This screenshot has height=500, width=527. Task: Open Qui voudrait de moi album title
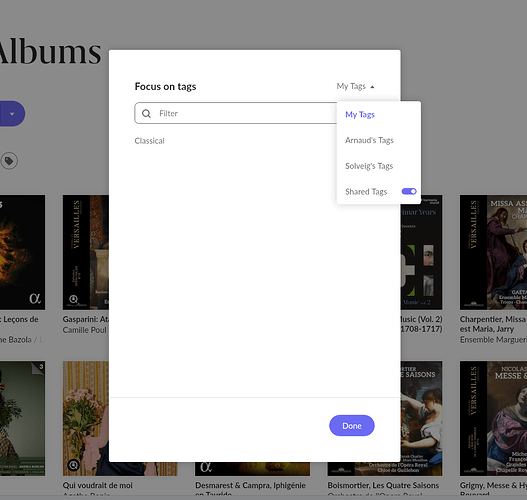coord(97,485)
